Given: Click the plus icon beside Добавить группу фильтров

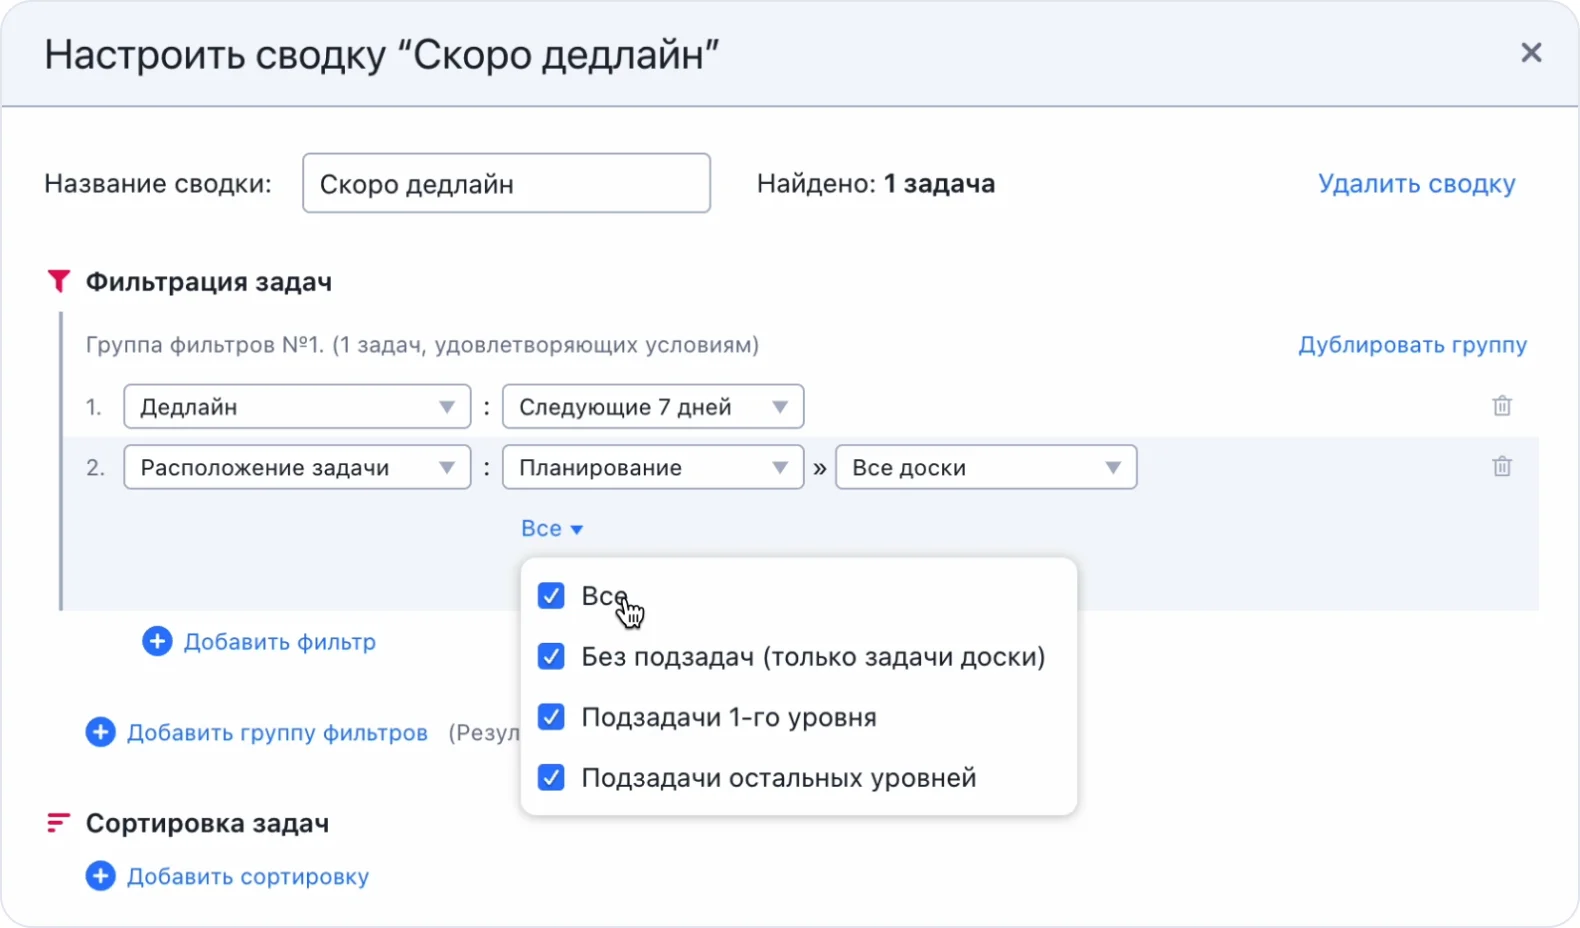Looking at the screenshot, I should tap(100, 733).
